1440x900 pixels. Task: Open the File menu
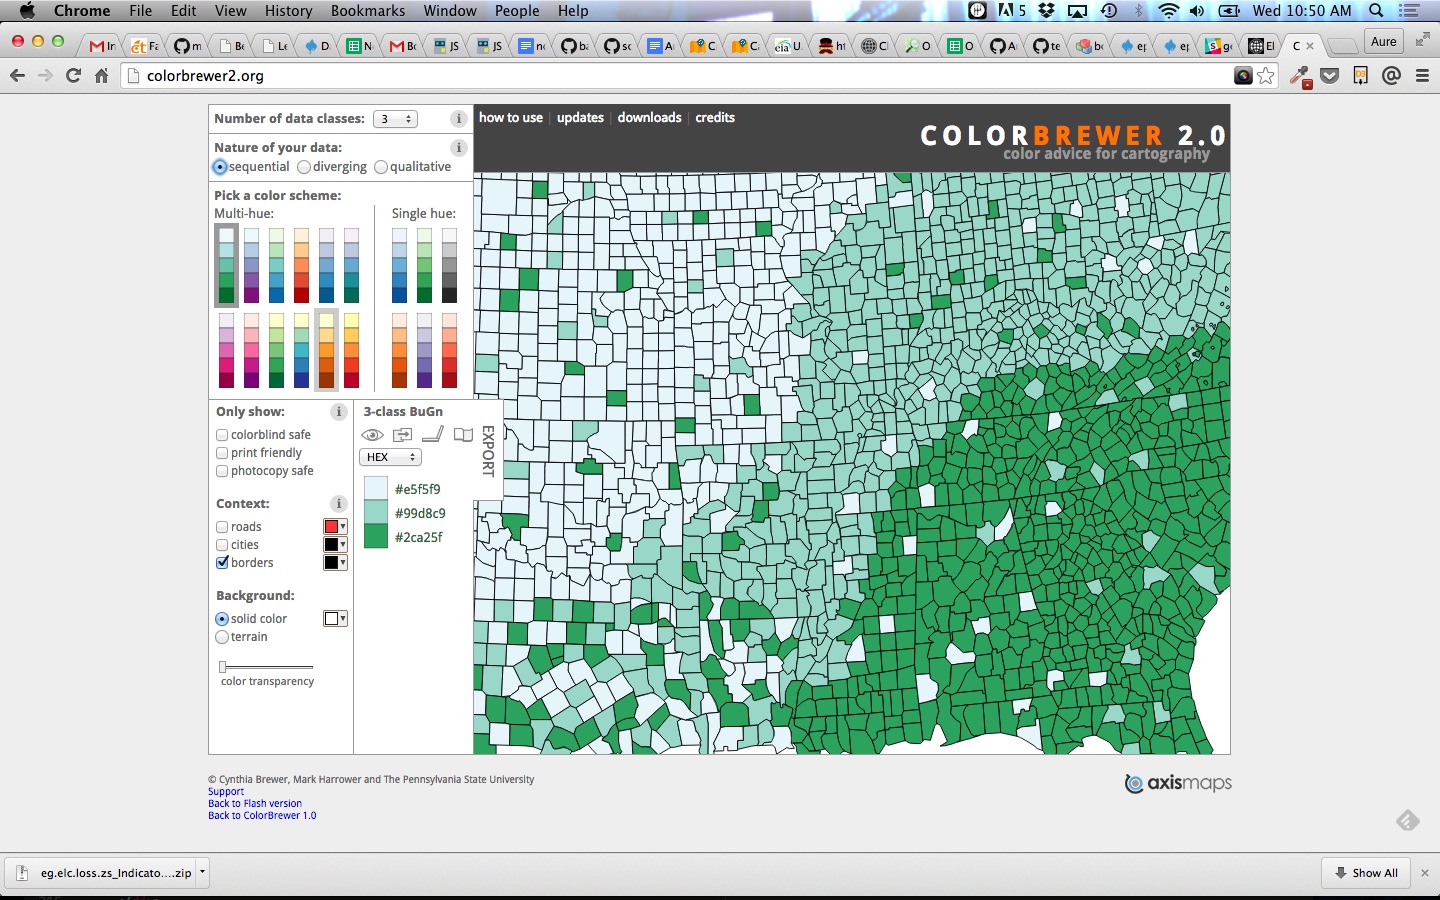(141, 11)
